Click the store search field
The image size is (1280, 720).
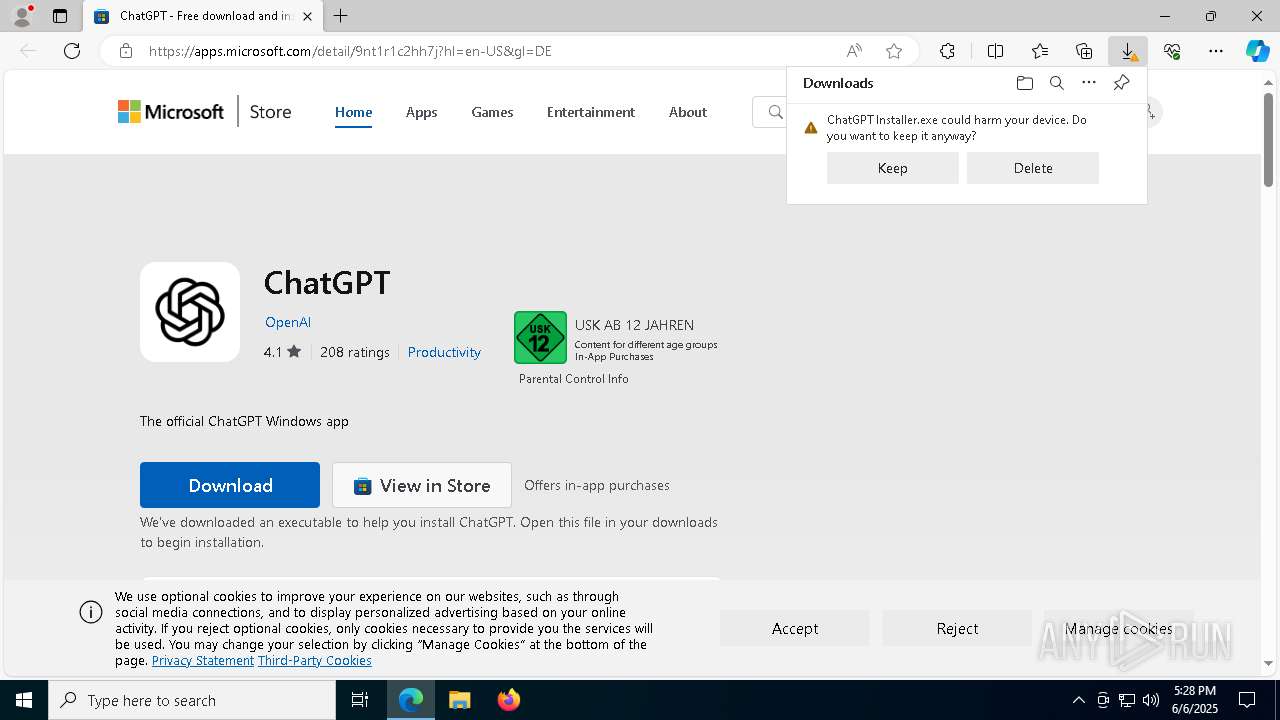770,112
